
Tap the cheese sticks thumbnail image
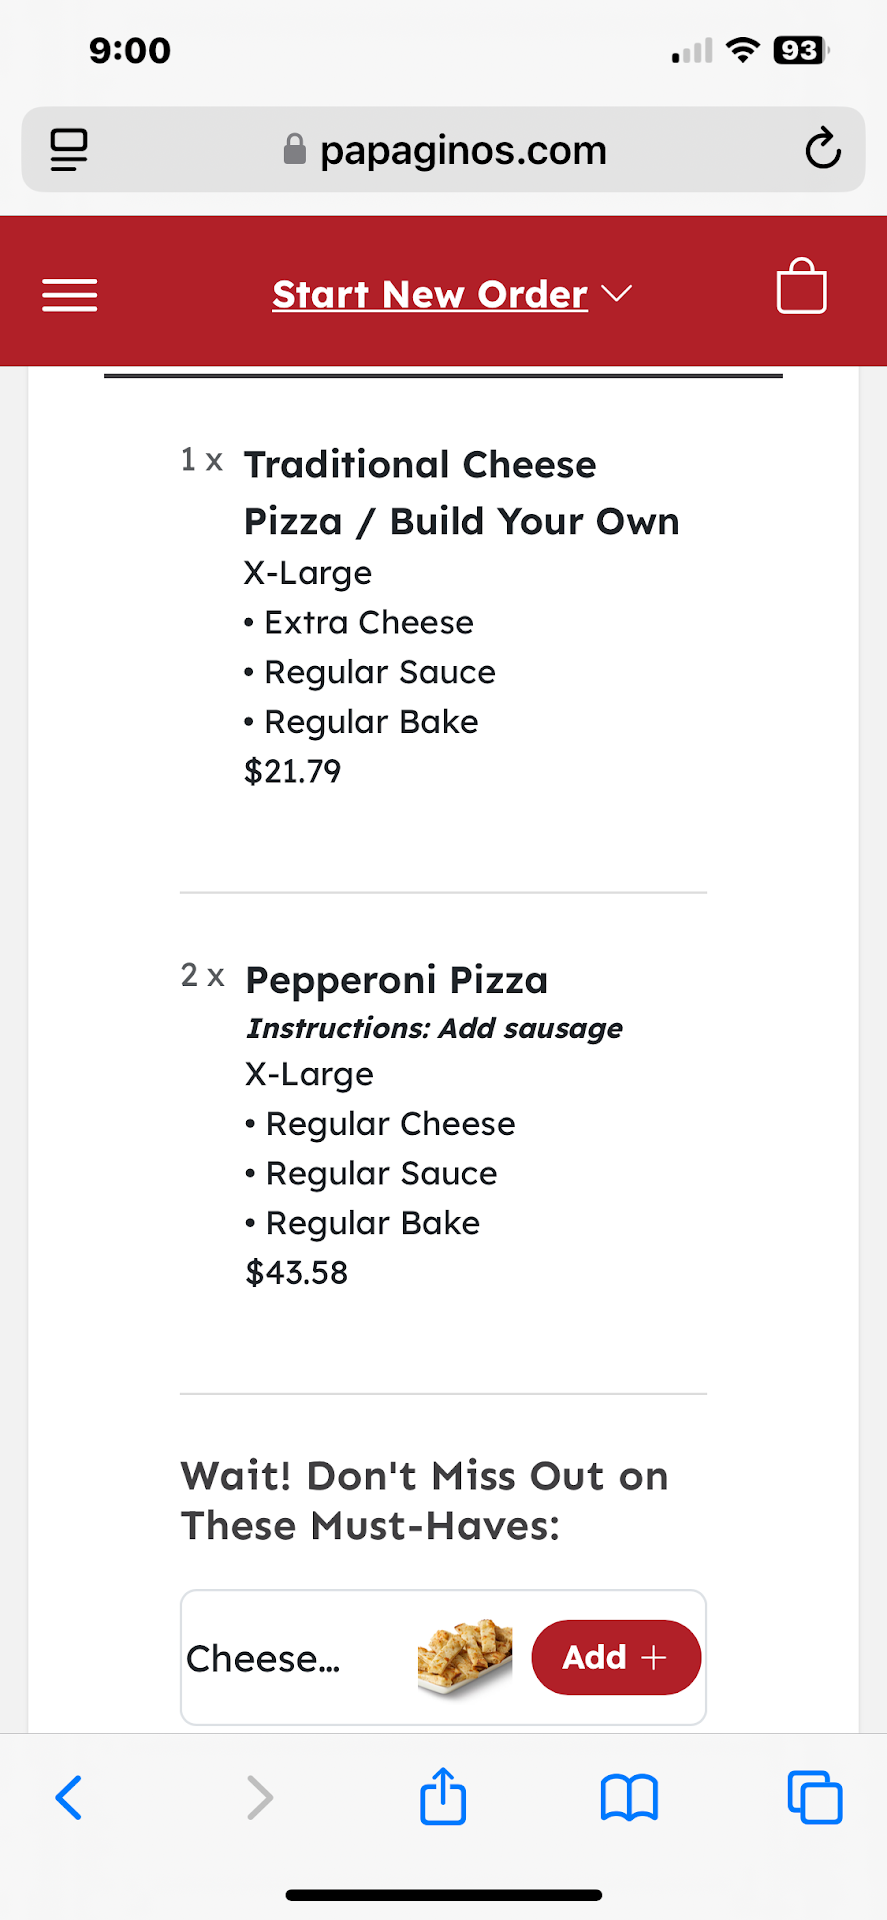tap(464, 1657)
